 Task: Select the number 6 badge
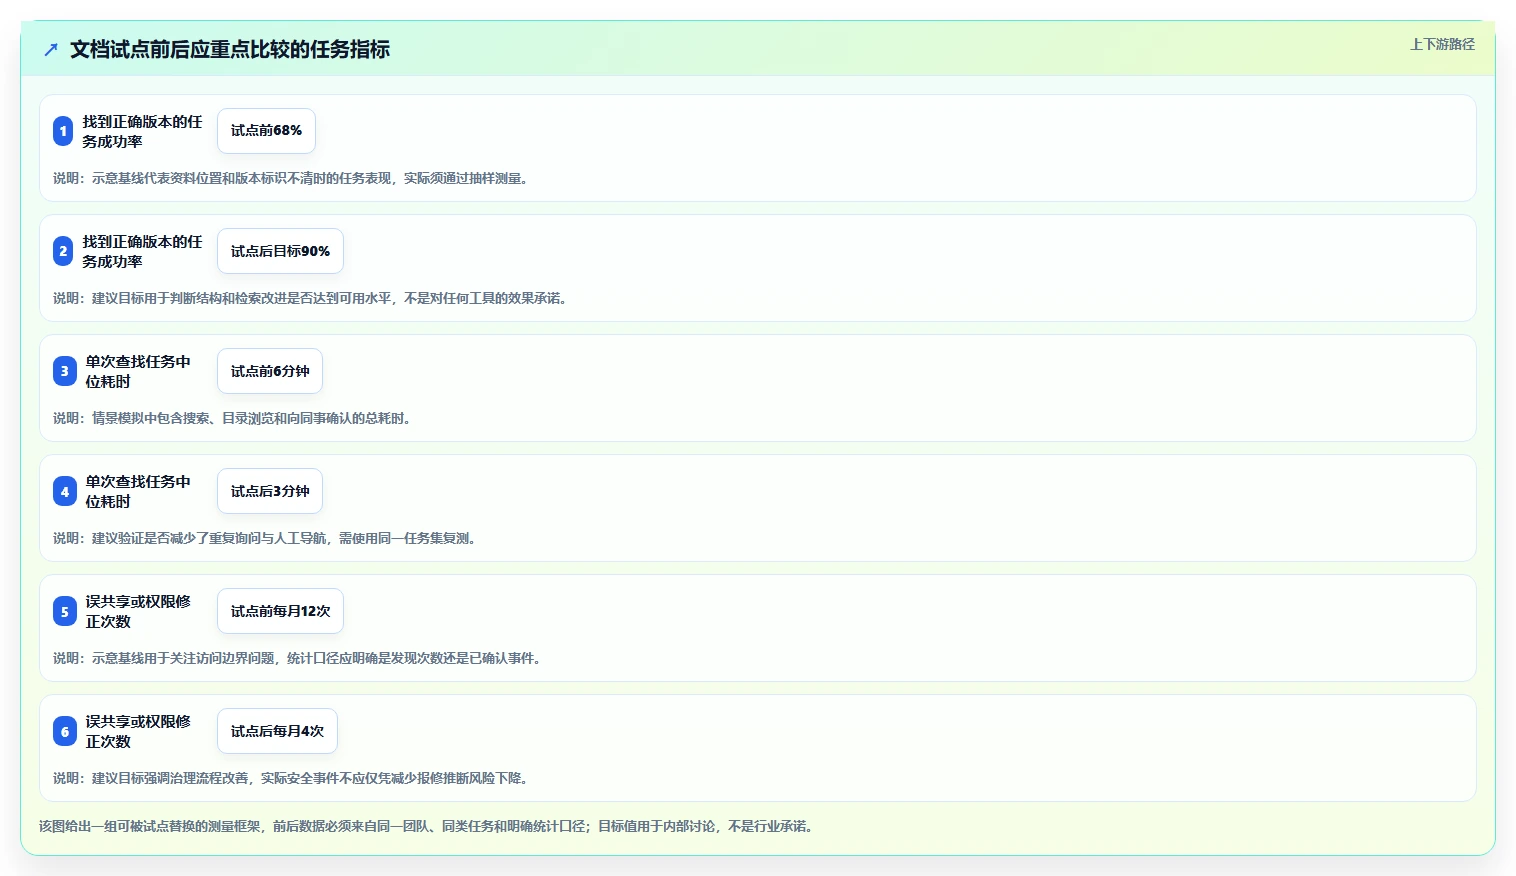pos(65,731)
